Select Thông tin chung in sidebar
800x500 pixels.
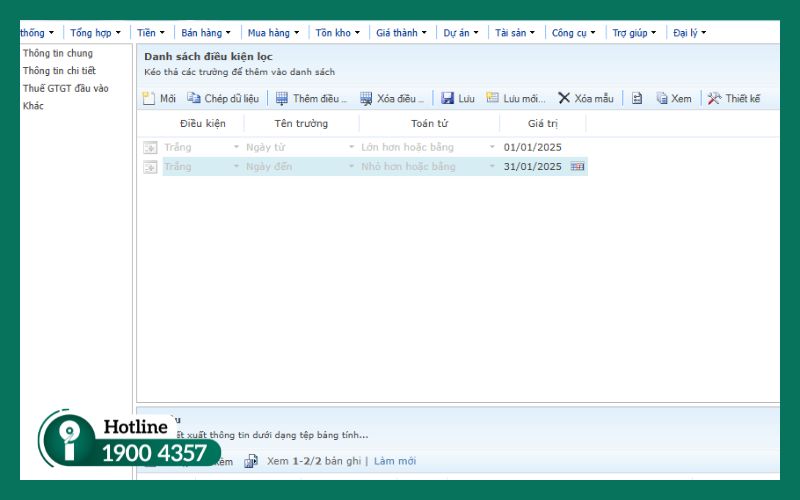58,53
